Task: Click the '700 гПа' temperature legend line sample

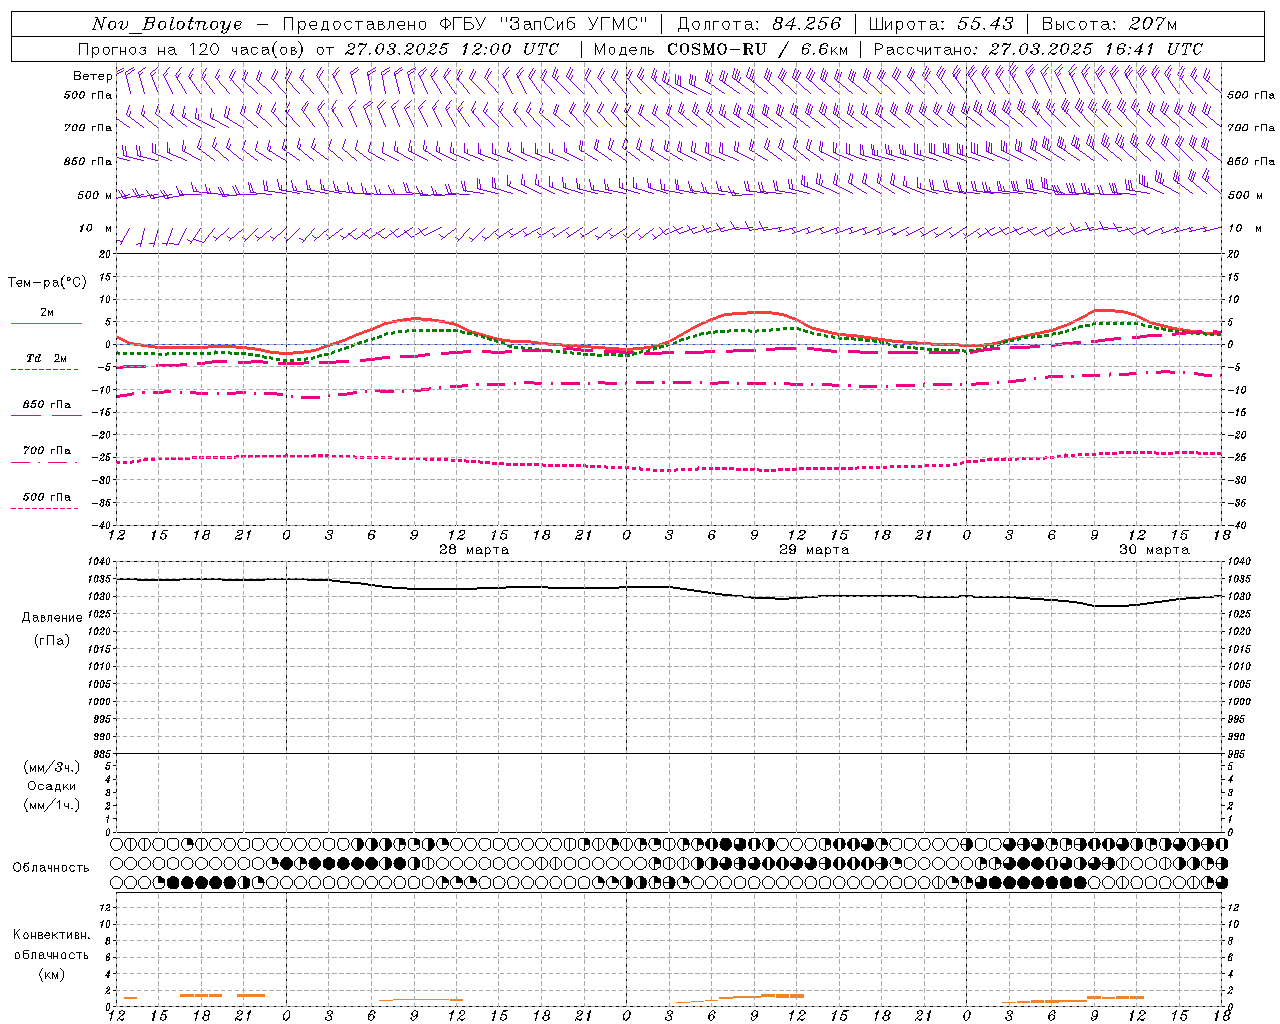Action: [44, 462]
